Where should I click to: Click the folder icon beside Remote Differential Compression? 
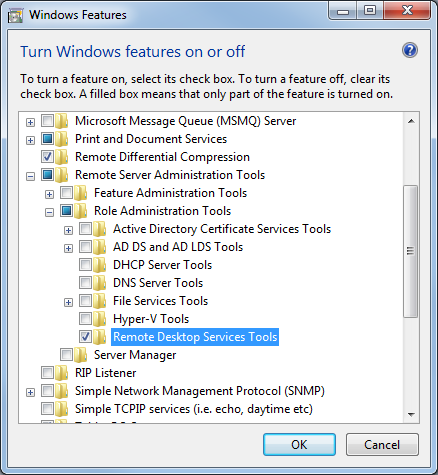(x=61, y=157)
